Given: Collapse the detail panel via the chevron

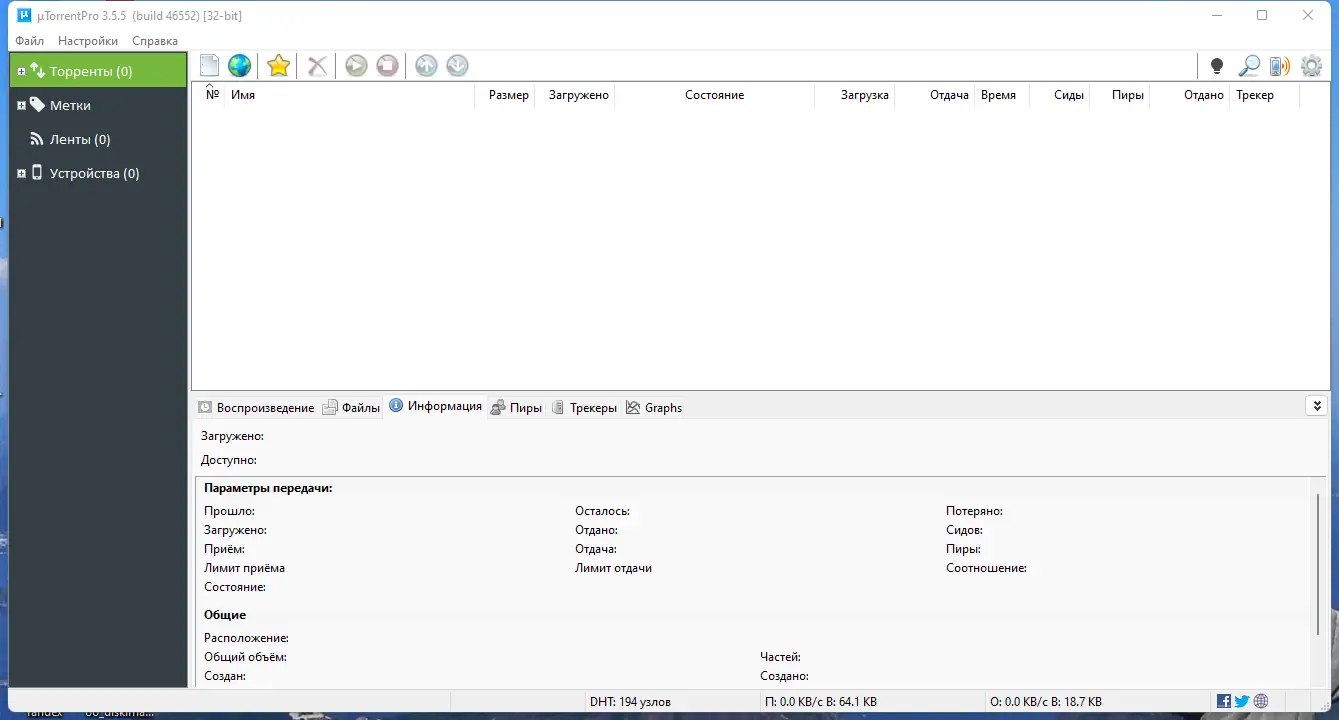Looking at the screenshot, I should tap(1317, 406).
